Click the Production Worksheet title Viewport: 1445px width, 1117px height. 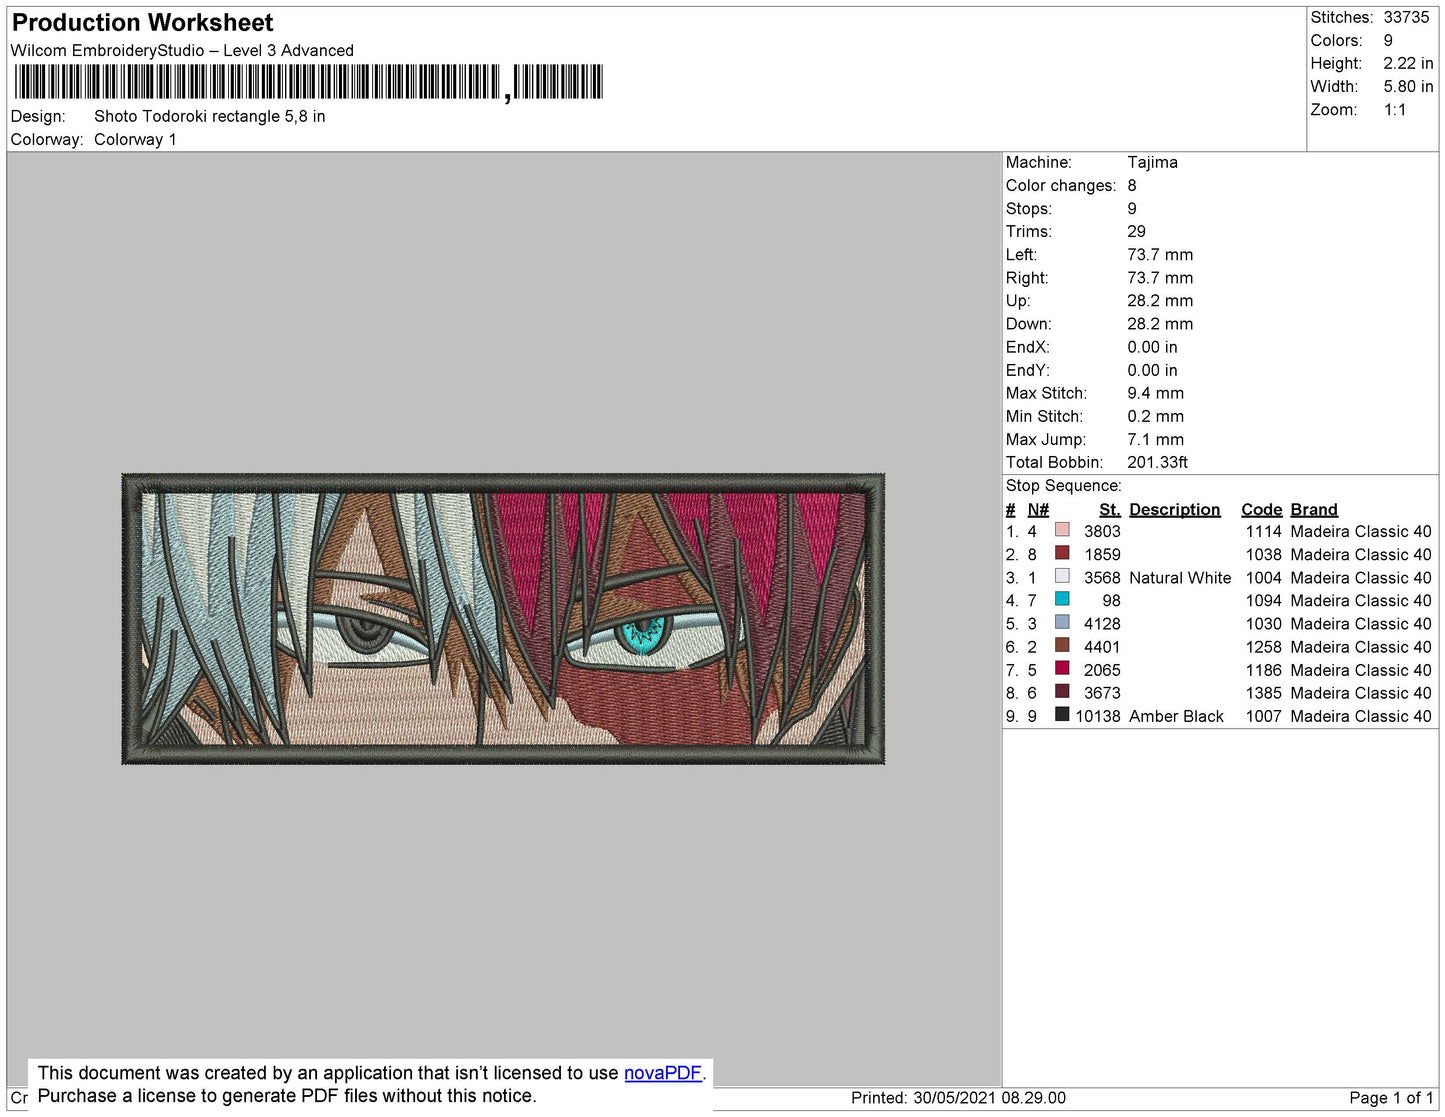(x=141, y=22)
